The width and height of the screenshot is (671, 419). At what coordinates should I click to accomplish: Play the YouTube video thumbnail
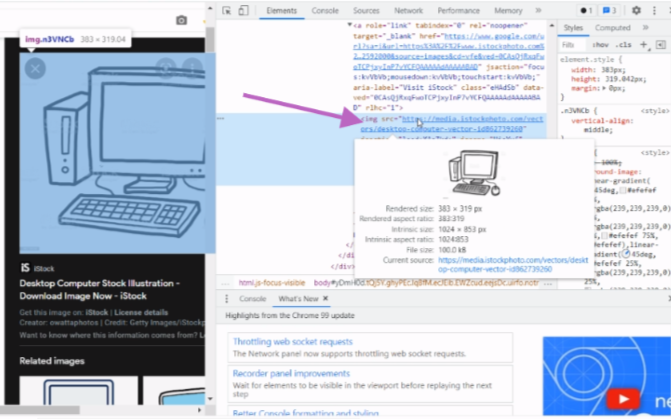pyautogui.click(x=623, y=399)
